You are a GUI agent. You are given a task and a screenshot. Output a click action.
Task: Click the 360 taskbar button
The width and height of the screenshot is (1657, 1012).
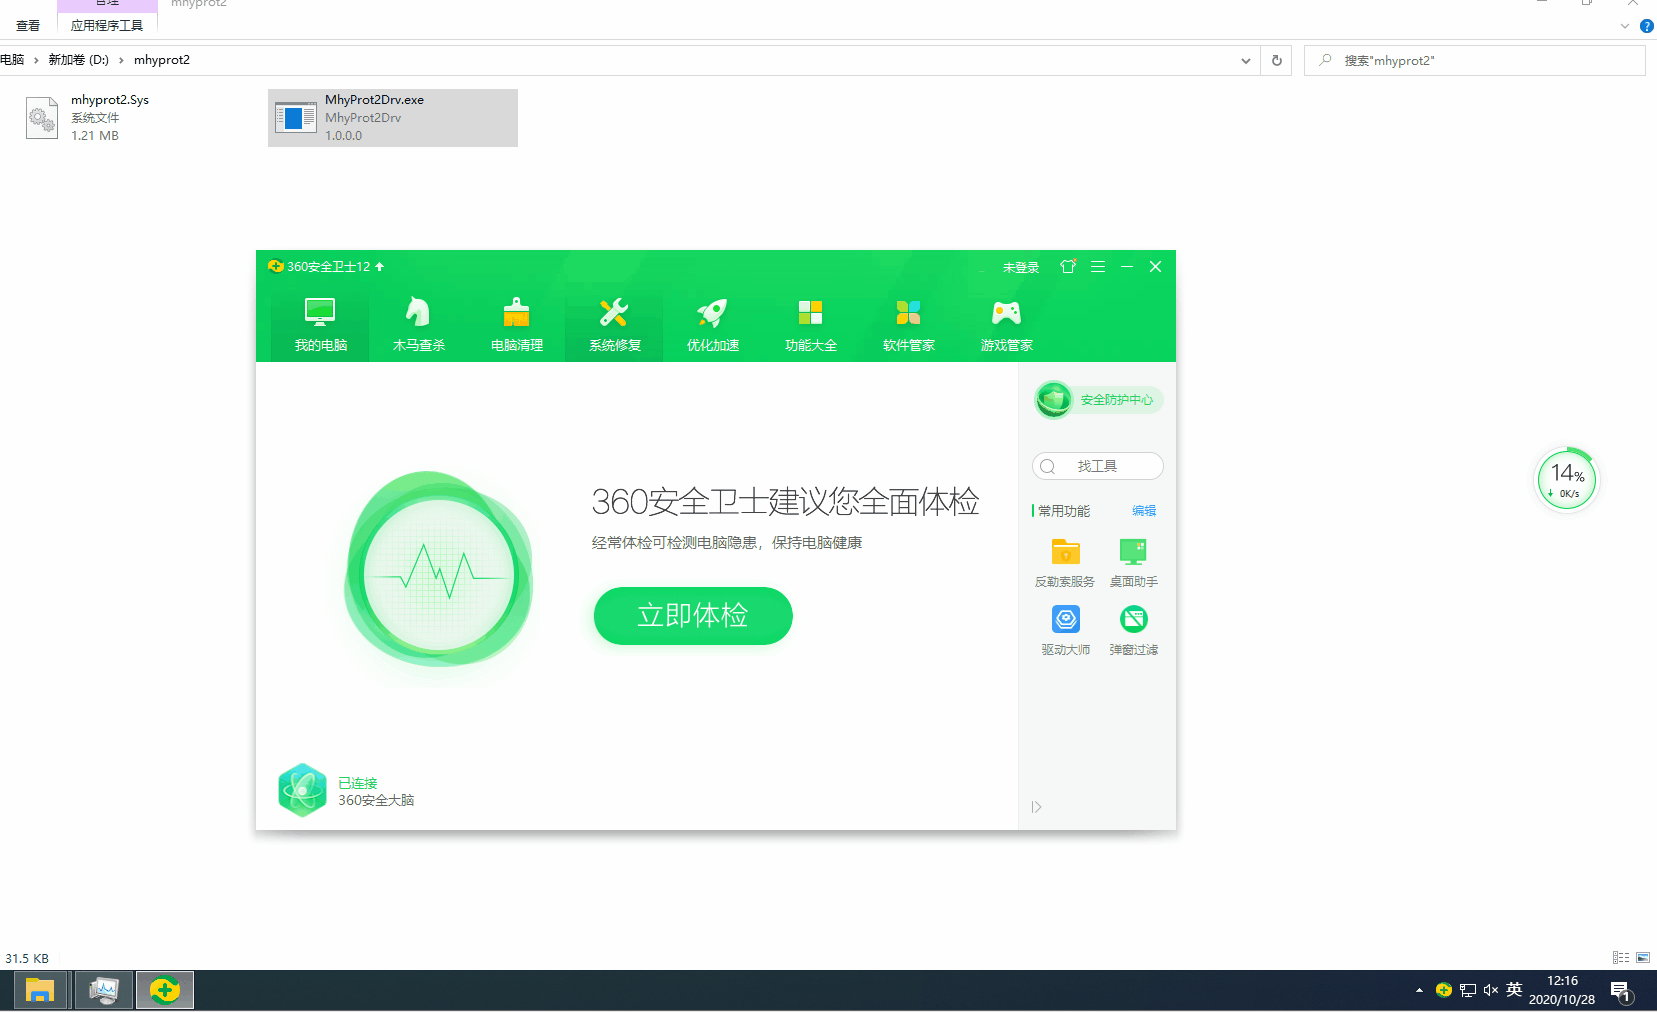click(x=165, y=991)
